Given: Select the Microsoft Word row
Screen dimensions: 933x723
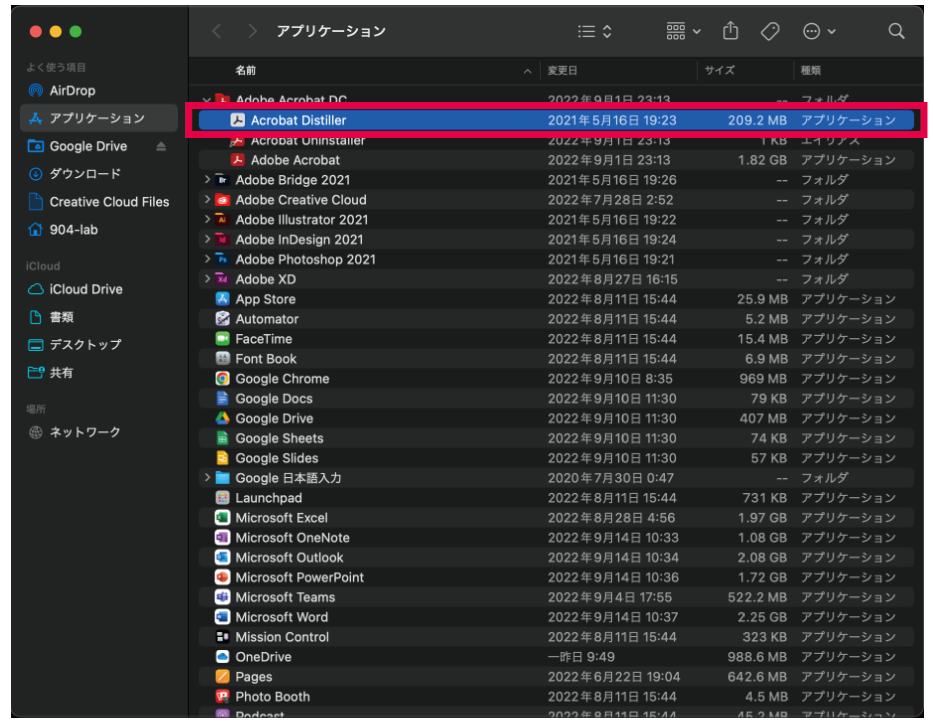Looking at the screenshot, I should click(281, 617).
